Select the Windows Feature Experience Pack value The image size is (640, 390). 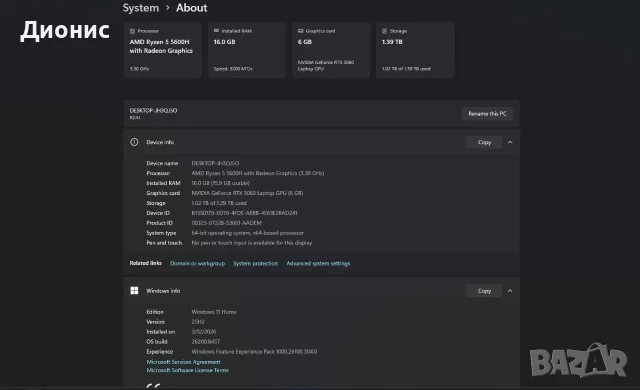click(x=254, y=352)
